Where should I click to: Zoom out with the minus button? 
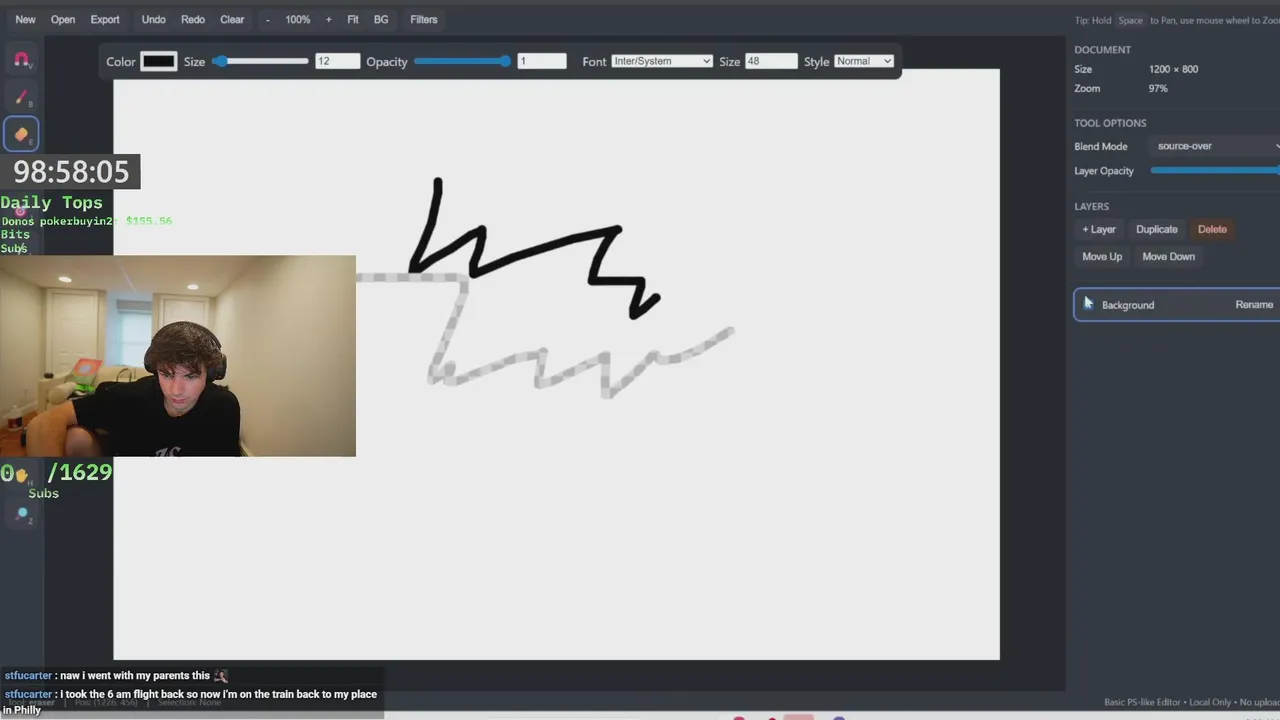[267, 19]
